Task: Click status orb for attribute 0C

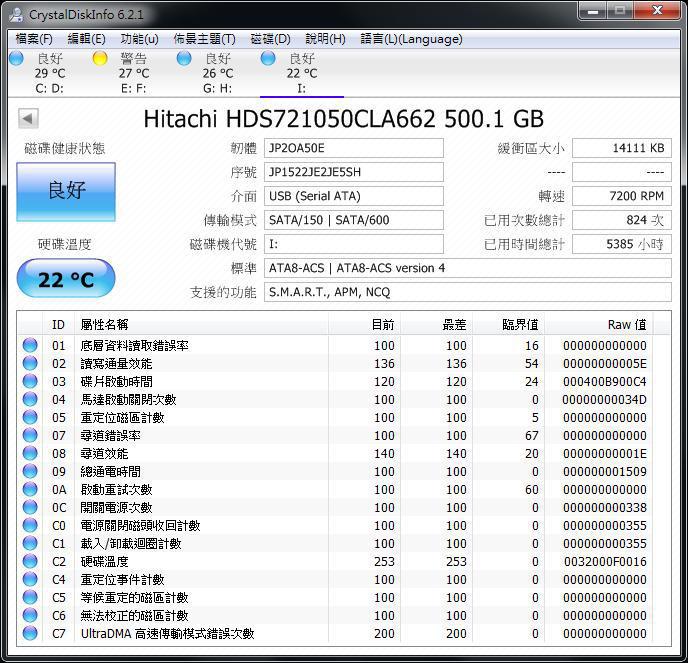Action: (x=30, y=507)
